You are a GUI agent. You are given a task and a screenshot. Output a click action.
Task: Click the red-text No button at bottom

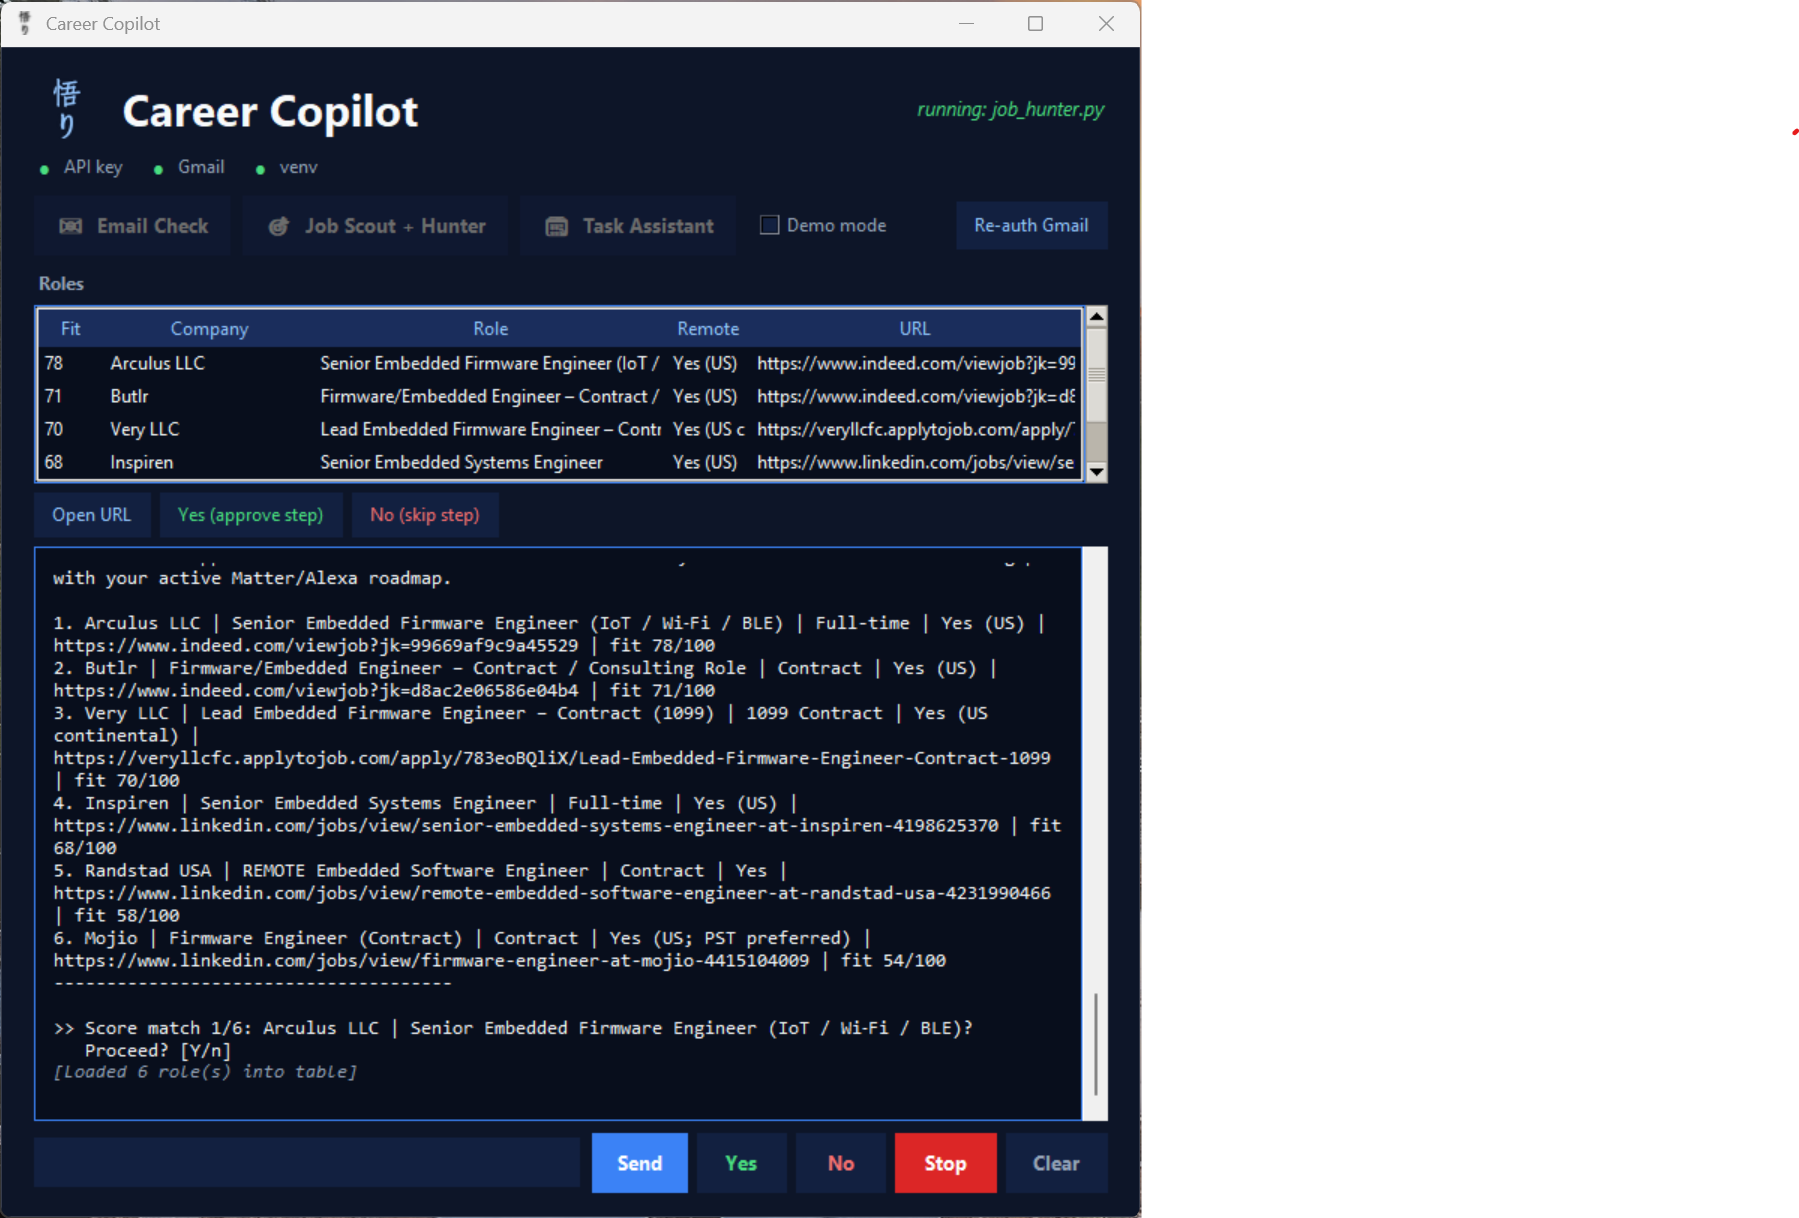pyautogui.click(x=841, y=1163)
